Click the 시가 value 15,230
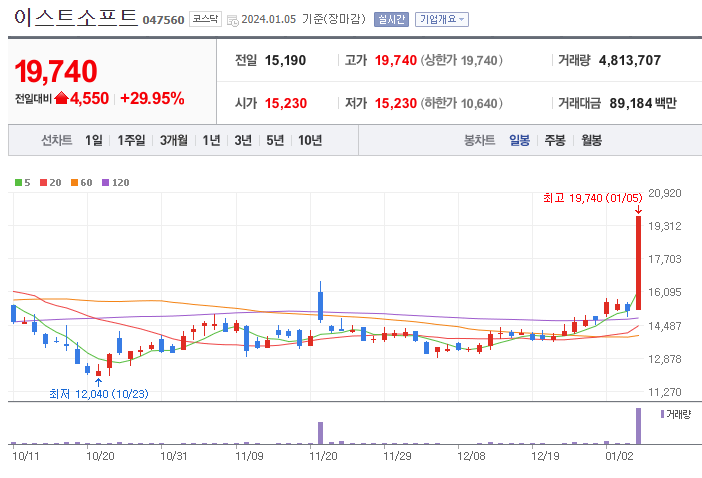The width and height of the screenshot is (702, 478). click(286, 103)
